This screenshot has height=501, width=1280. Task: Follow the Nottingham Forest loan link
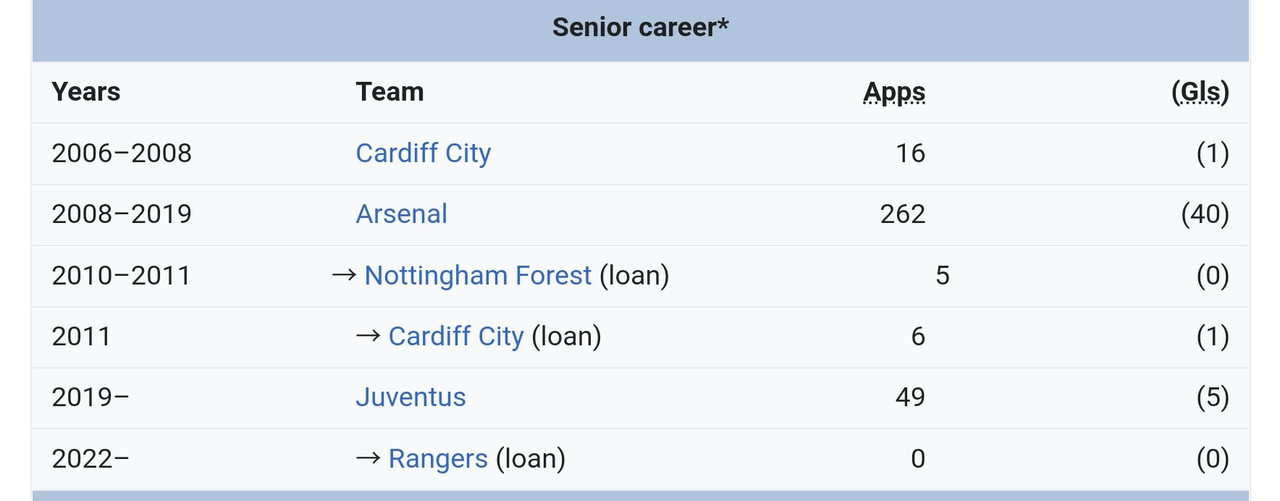[478, 275]
